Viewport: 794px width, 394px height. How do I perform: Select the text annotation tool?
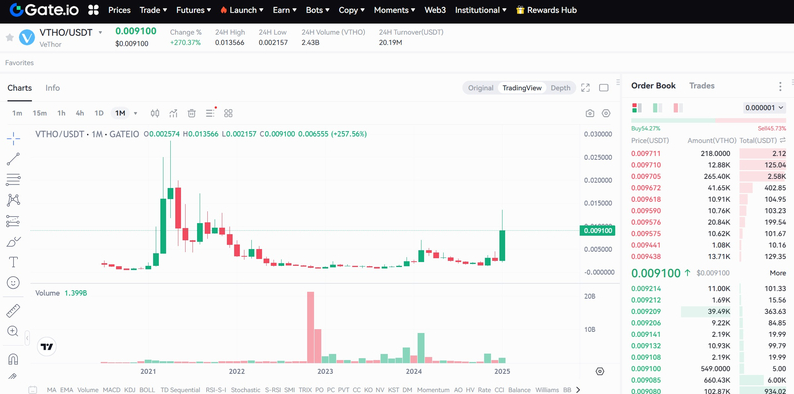click(x=13, y=262)
